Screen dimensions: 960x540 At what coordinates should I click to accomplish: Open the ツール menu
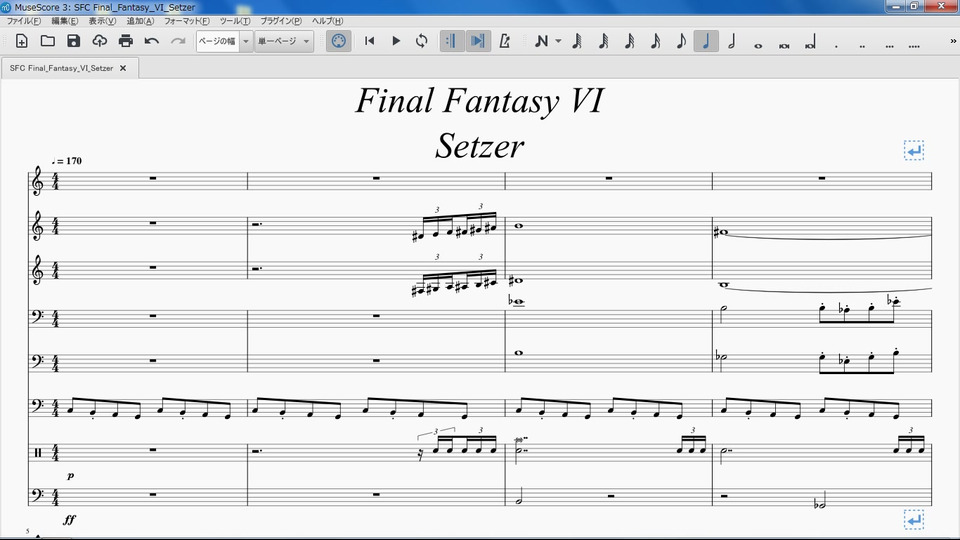(x=235, y=21)
